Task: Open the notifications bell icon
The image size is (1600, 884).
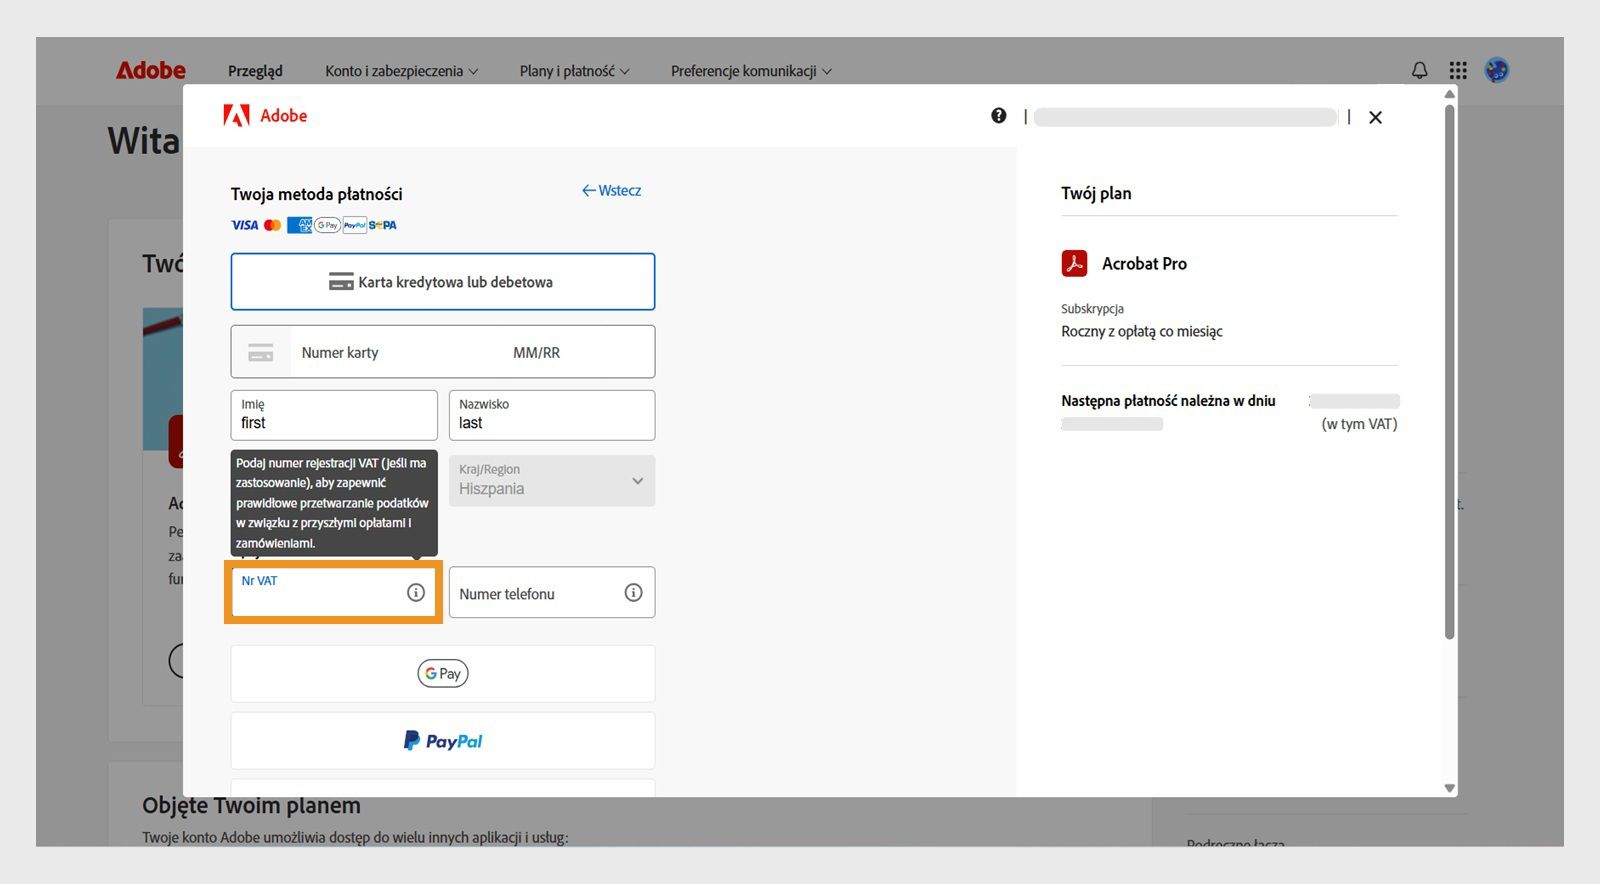Action: [1419, 70]
